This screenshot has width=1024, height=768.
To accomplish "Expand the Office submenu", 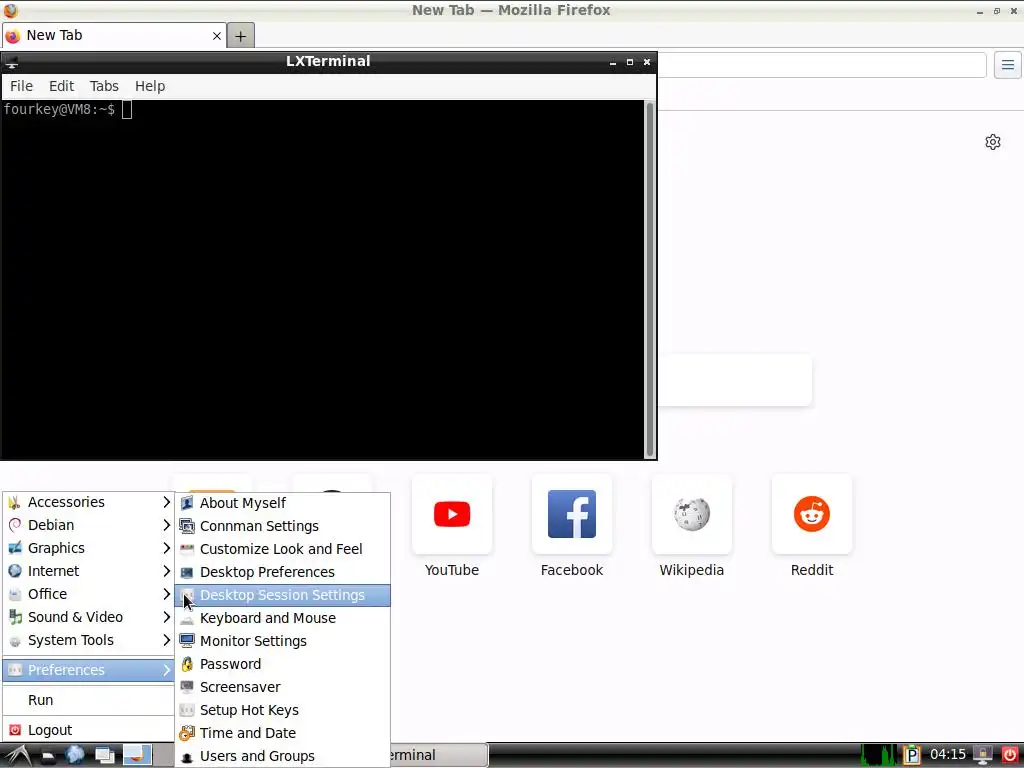I will click(88, 594).
